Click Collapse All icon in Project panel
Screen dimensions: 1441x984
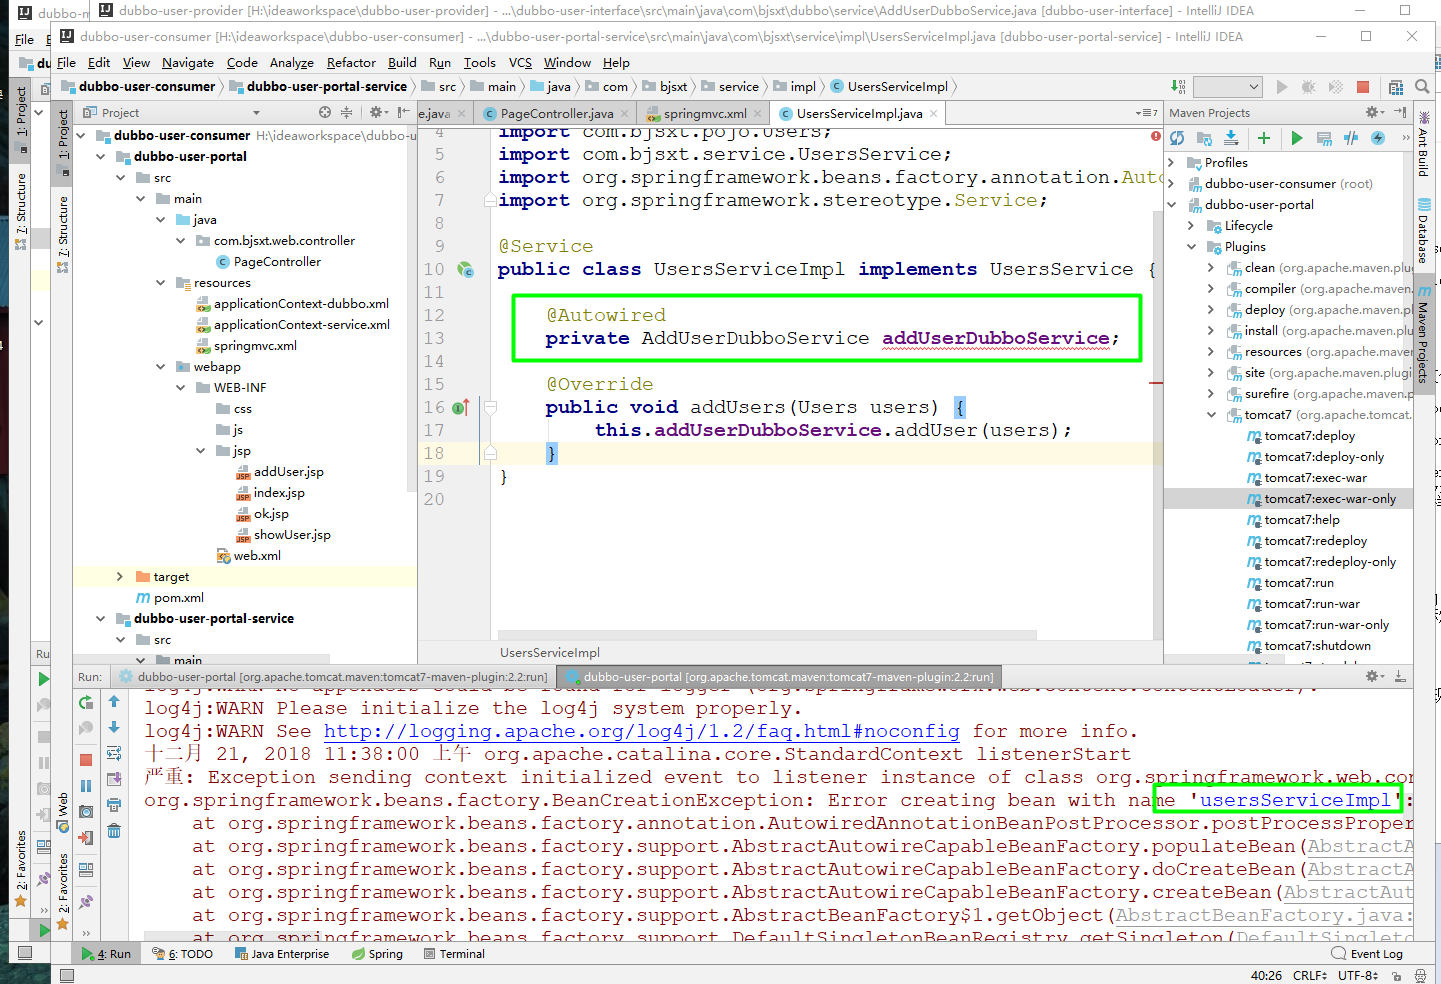pos(347,112)
